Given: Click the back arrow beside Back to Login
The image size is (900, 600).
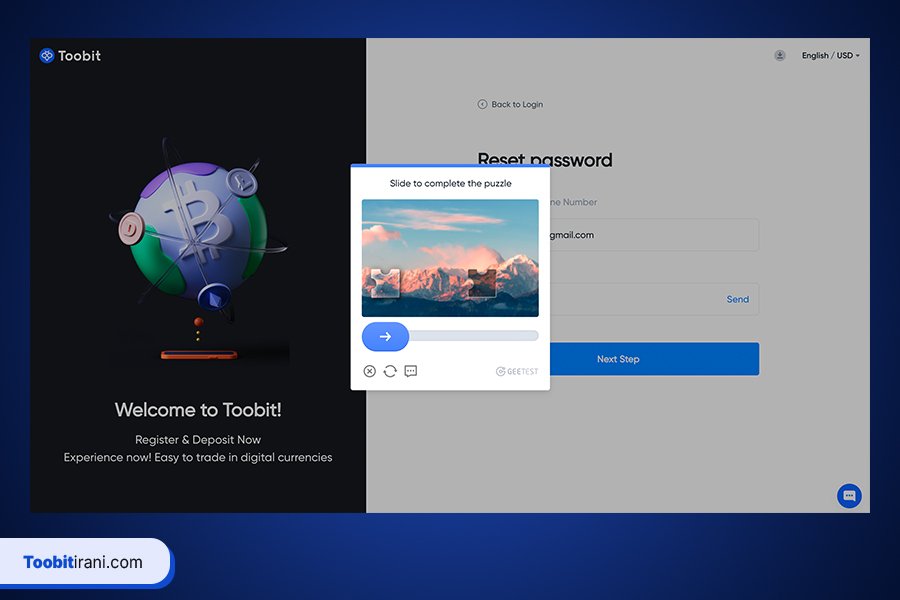Looking at the screenshot, I should (x=483, y=104).
